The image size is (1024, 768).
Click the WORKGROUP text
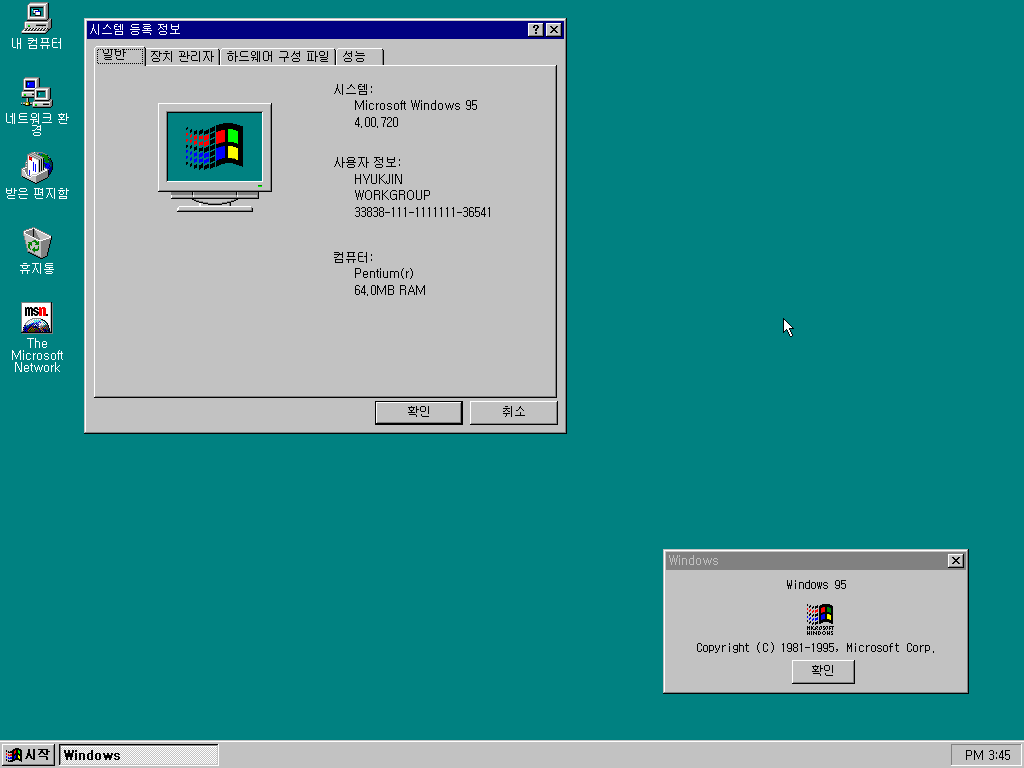tap(392, 195)
